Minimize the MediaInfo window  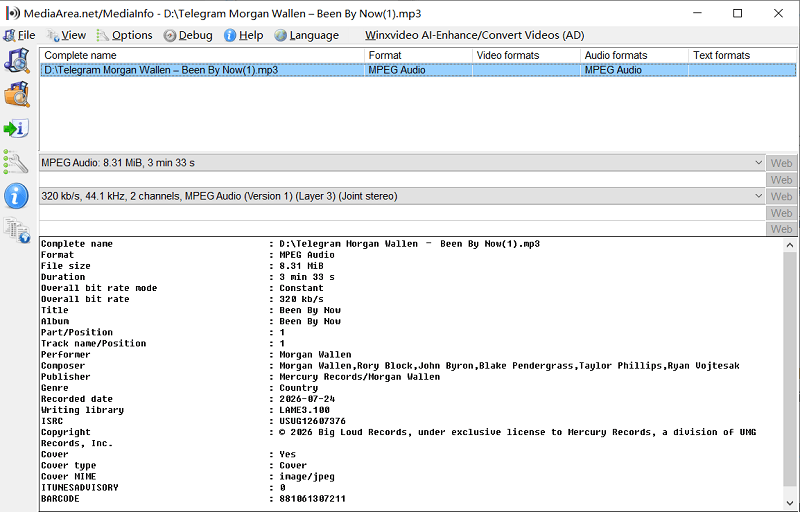point(696,13)
